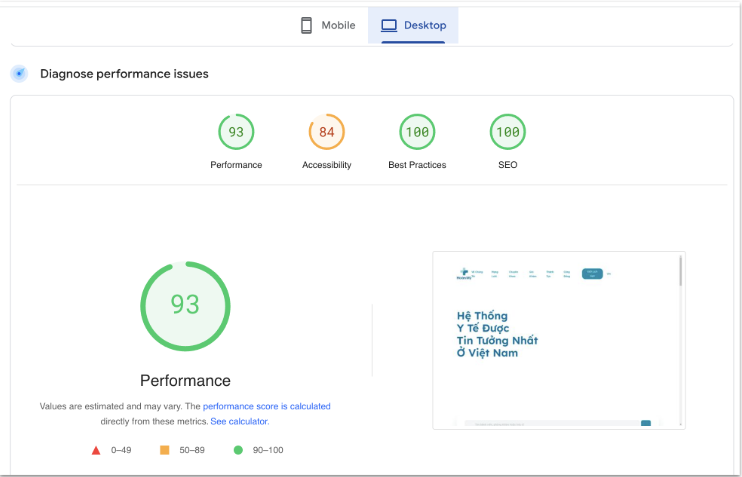Click the red triangle 0–49 legend
Image resolution: width=742 pixels, height=477 pixels.
(x=96, y=451)
